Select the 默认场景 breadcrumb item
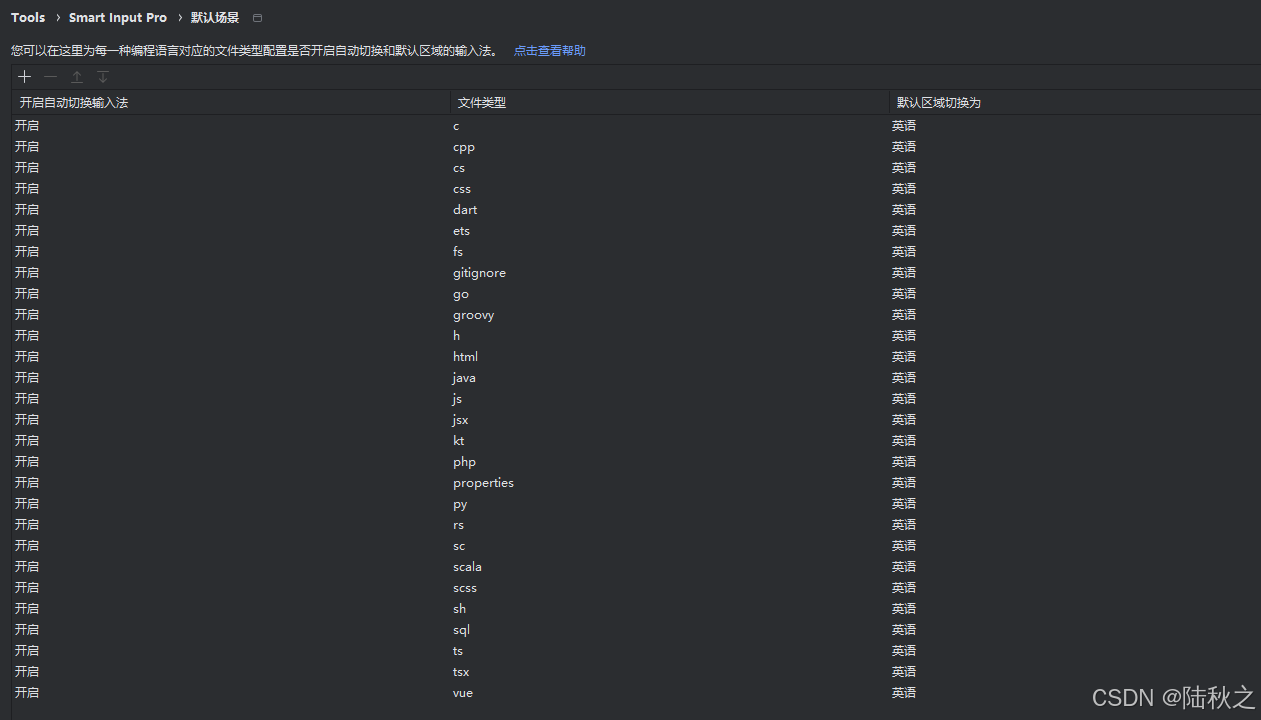The width and height of the screenshot is (1261, 720). (x=215, y=18)
